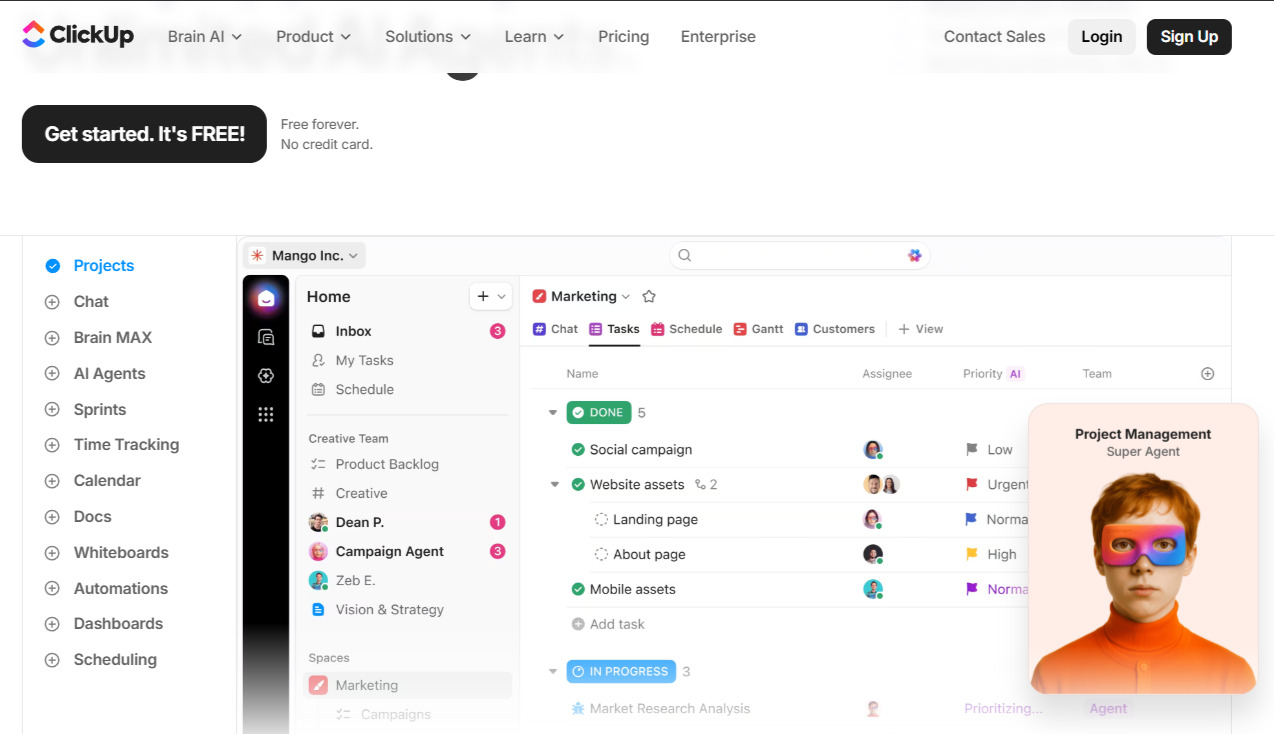Switch to the Tasks tab

614,329
